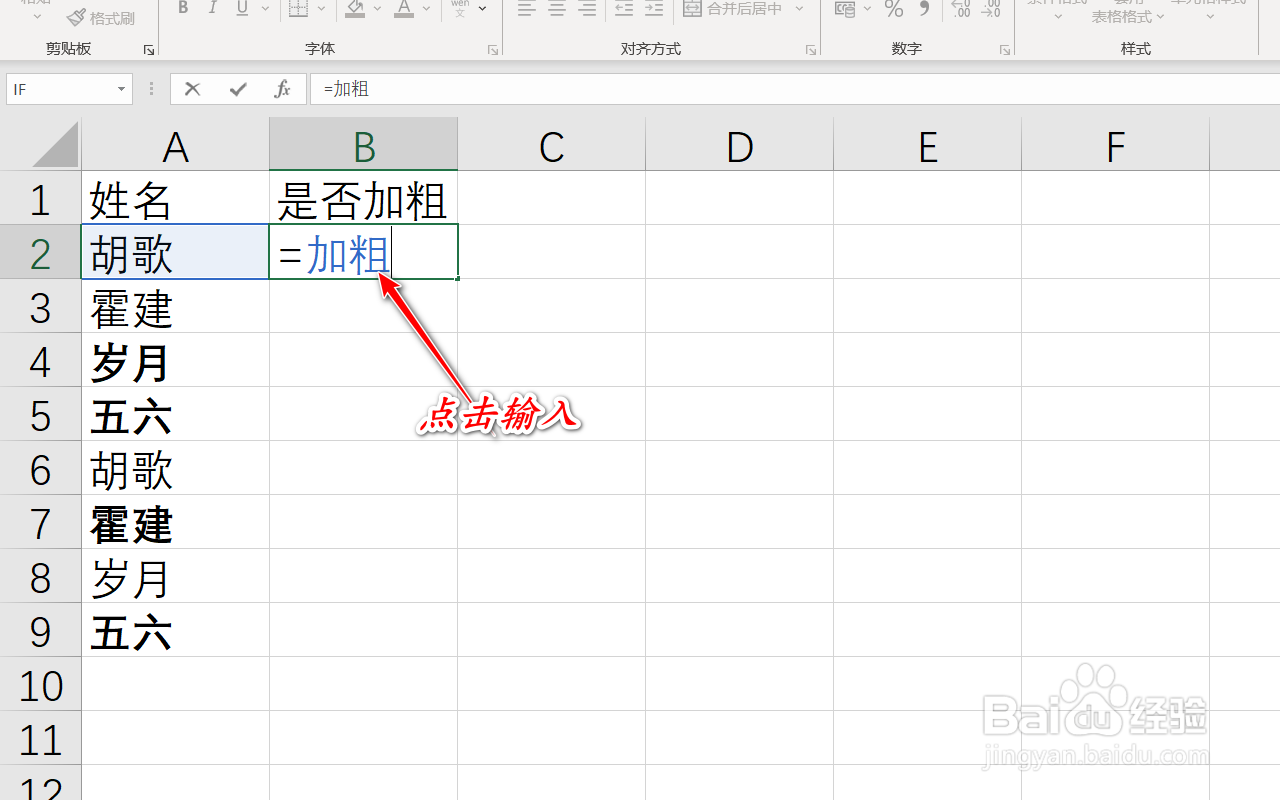The image size is (1280, 800).
Task: Open the Font Color dropdown arrow
Action: 427,9
